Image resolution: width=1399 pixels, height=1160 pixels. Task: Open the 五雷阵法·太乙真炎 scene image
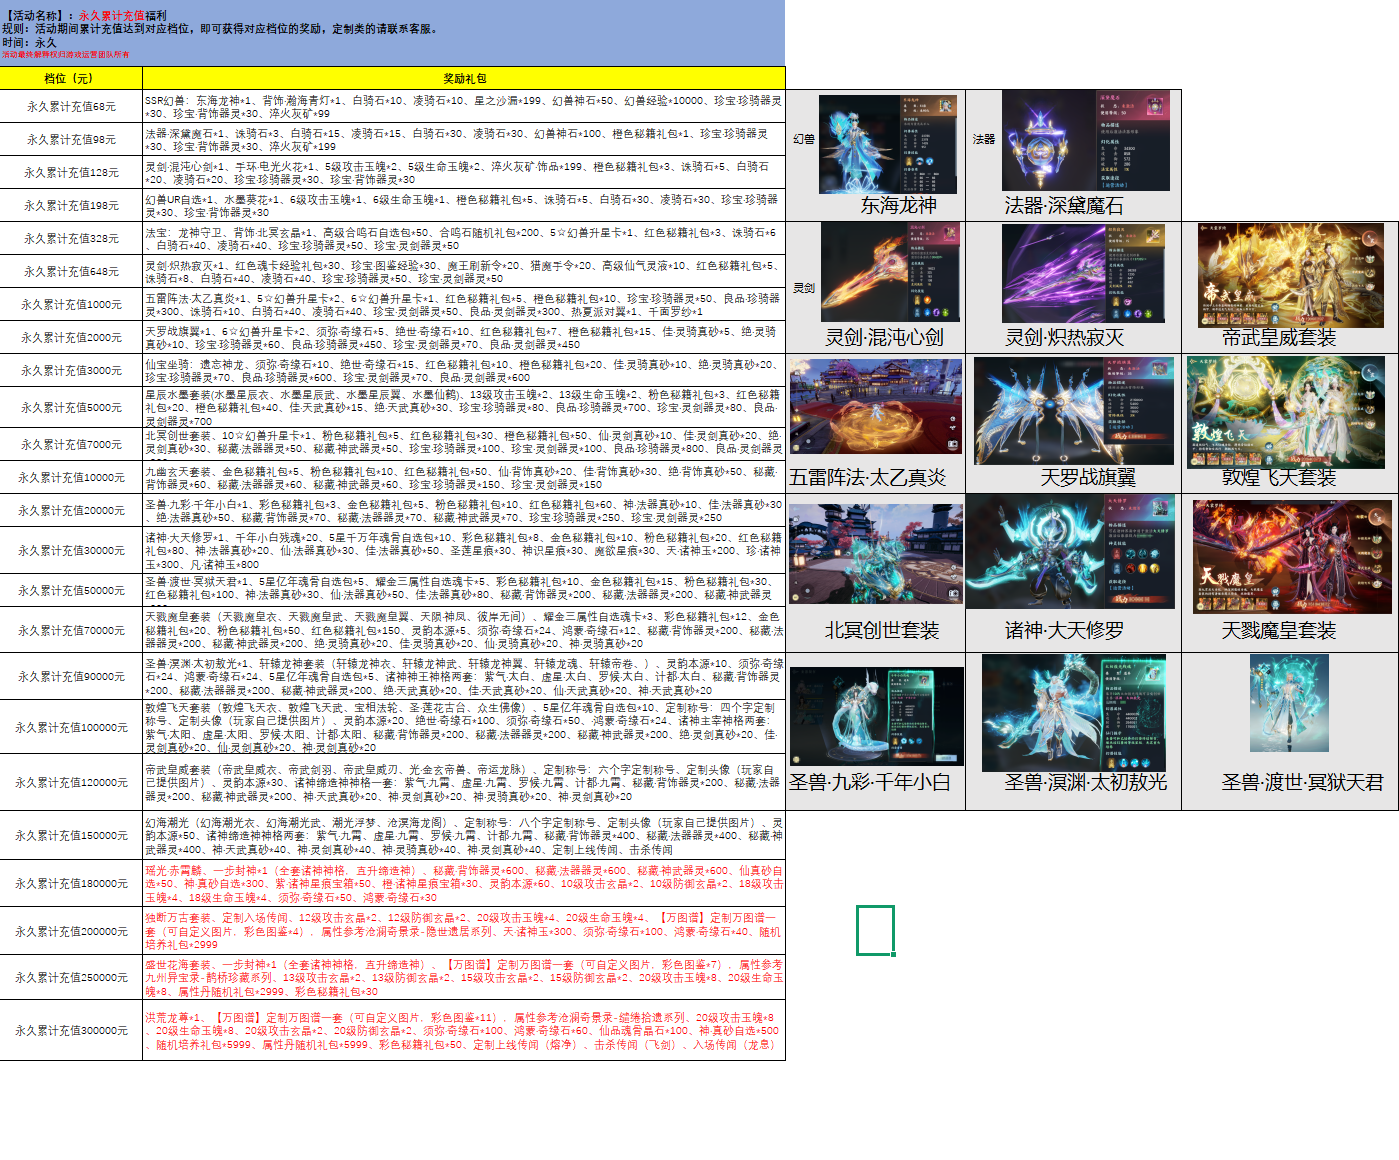click(875, 407)
